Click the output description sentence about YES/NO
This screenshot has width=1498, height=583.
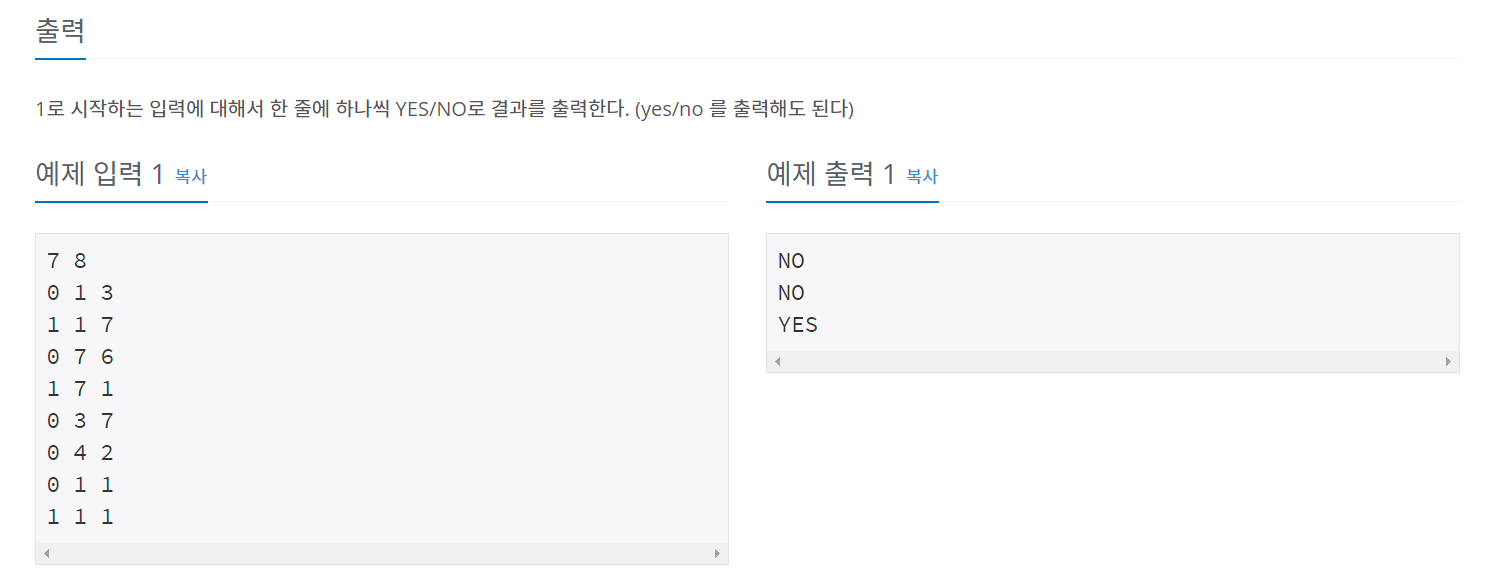444,109
